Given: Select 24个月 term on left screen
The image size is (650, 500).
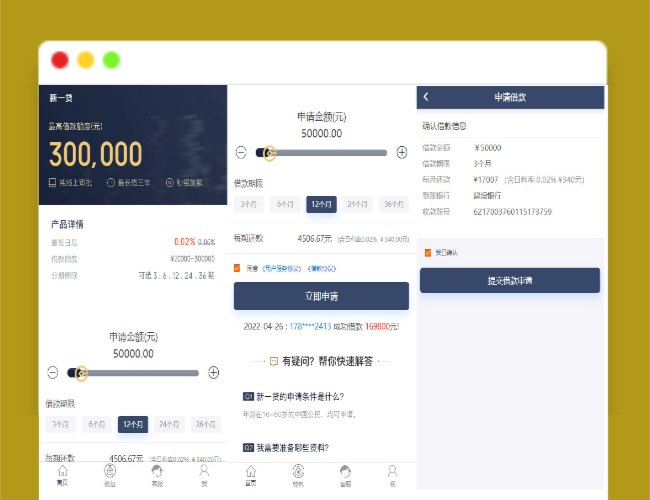Looking at the screenshot, I should click(169, 424).
